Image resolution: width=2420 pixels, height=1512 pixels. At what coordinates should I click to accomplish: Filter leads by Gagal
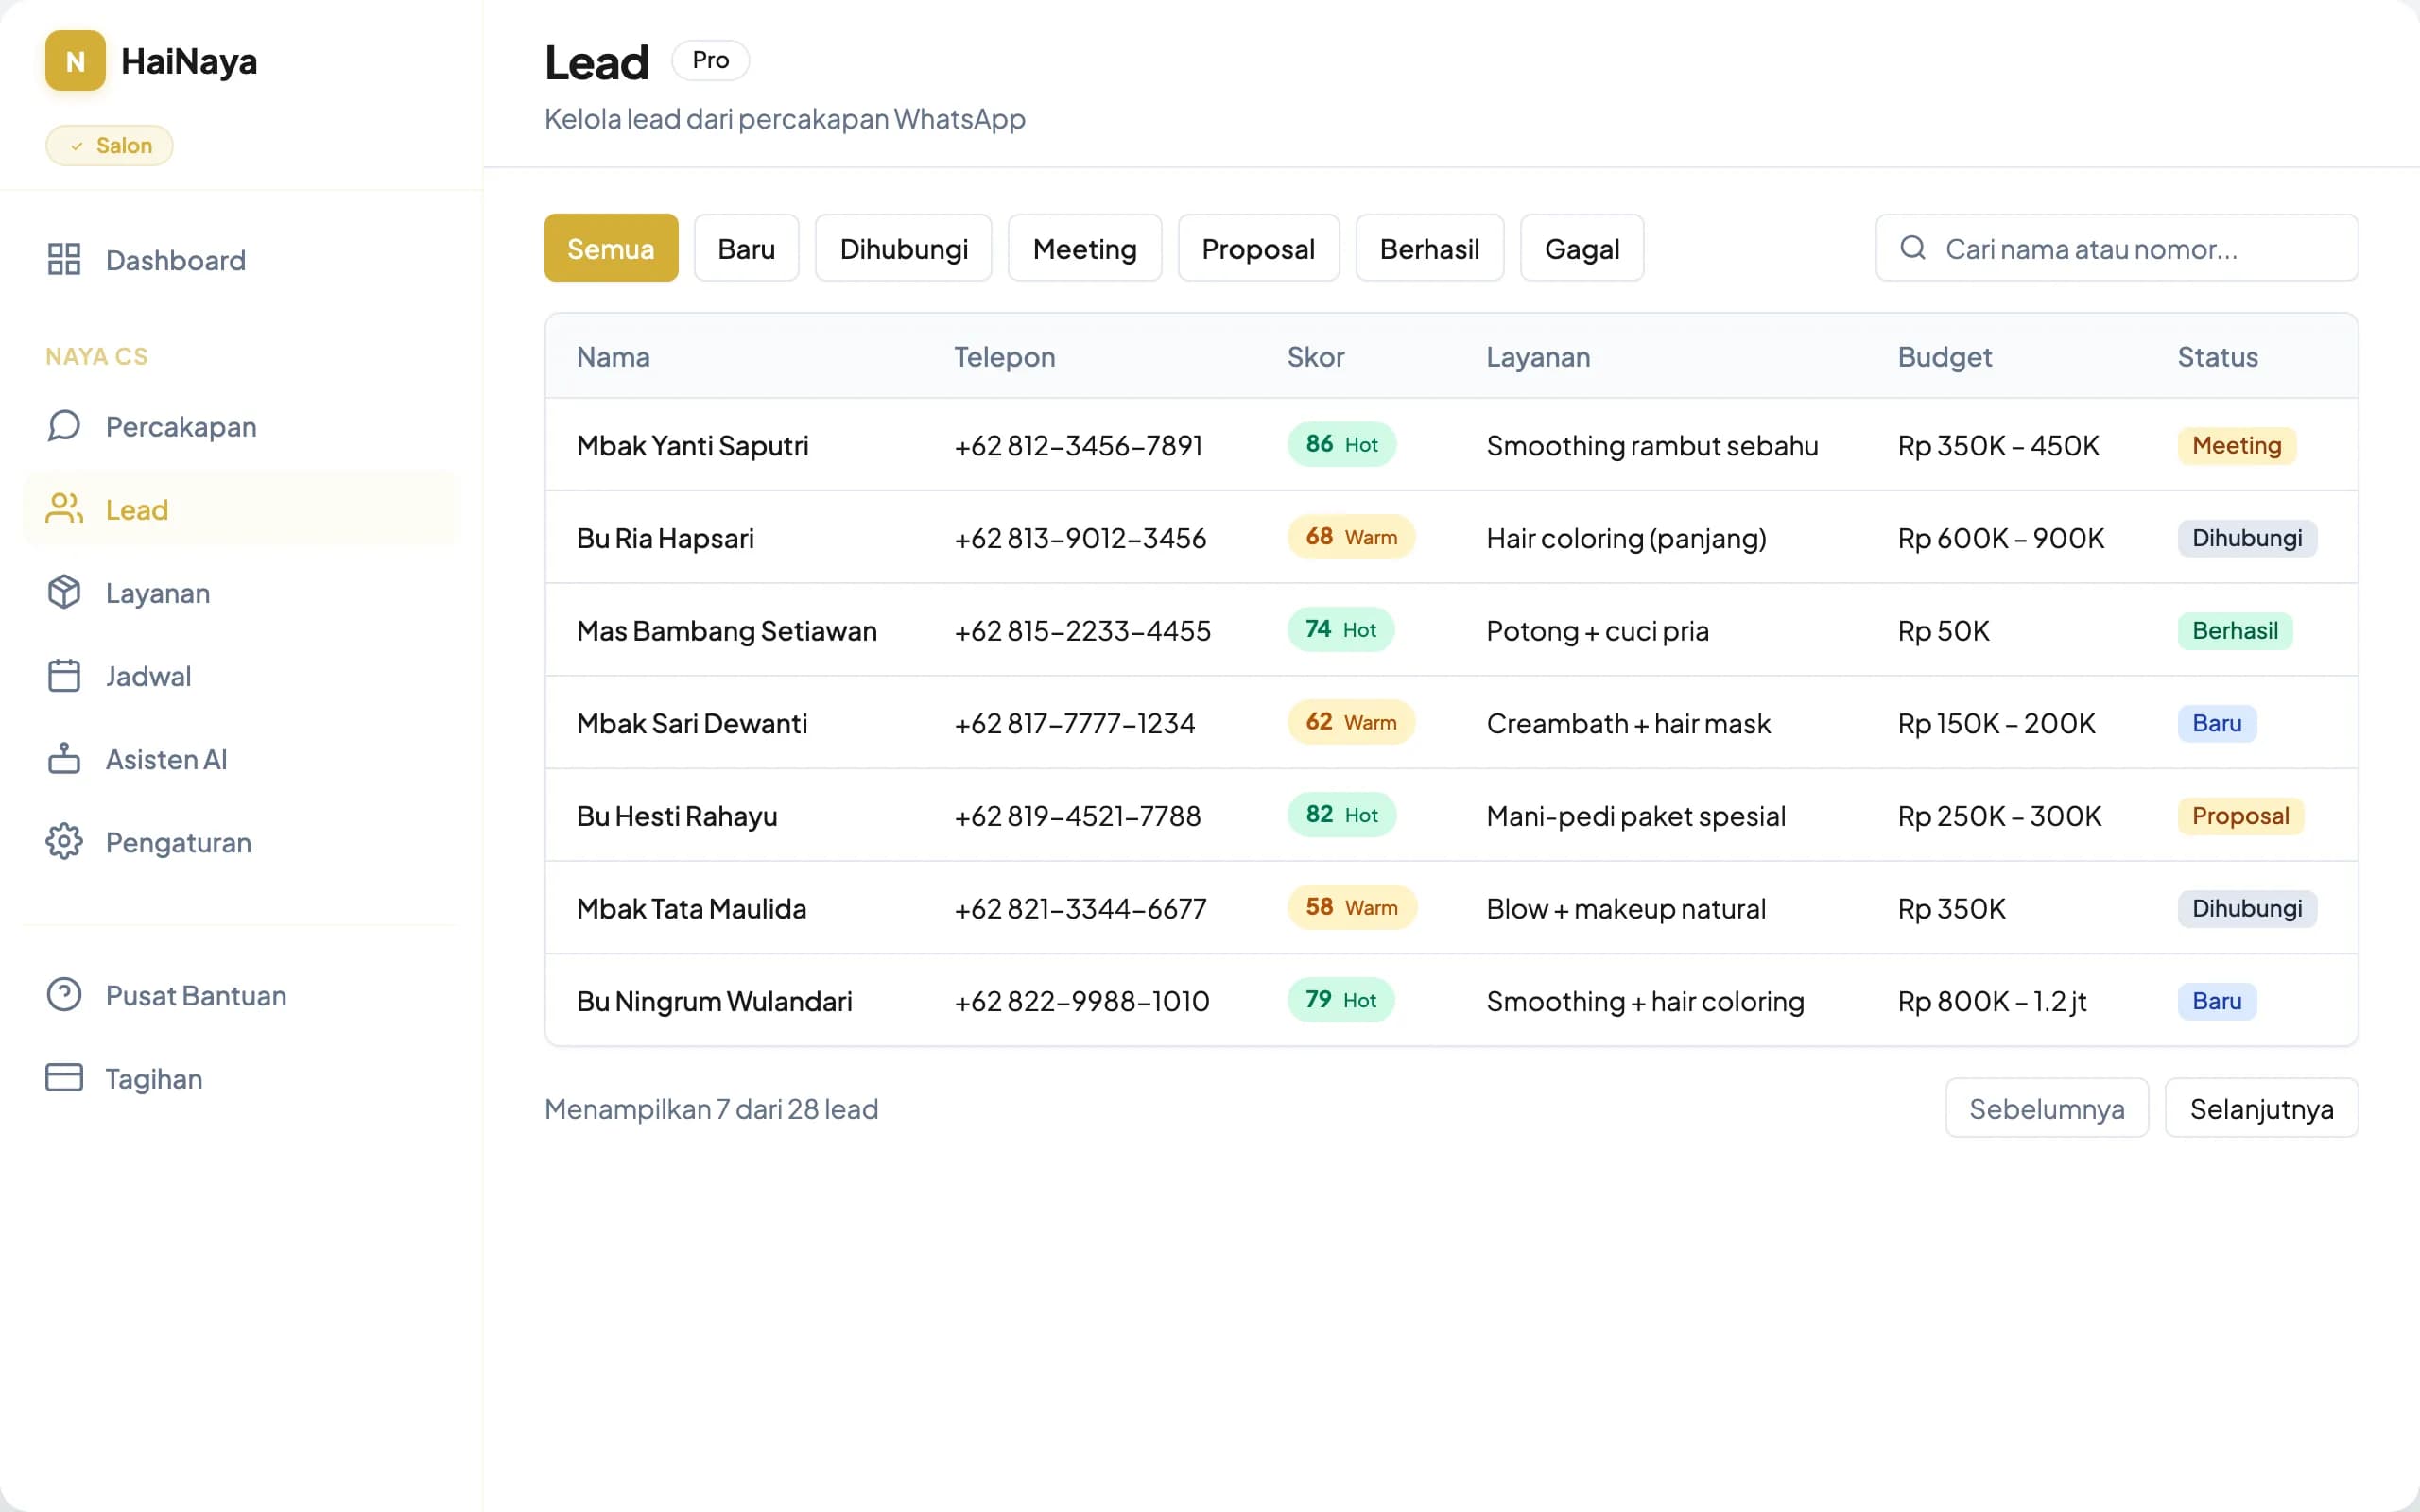1581,248
